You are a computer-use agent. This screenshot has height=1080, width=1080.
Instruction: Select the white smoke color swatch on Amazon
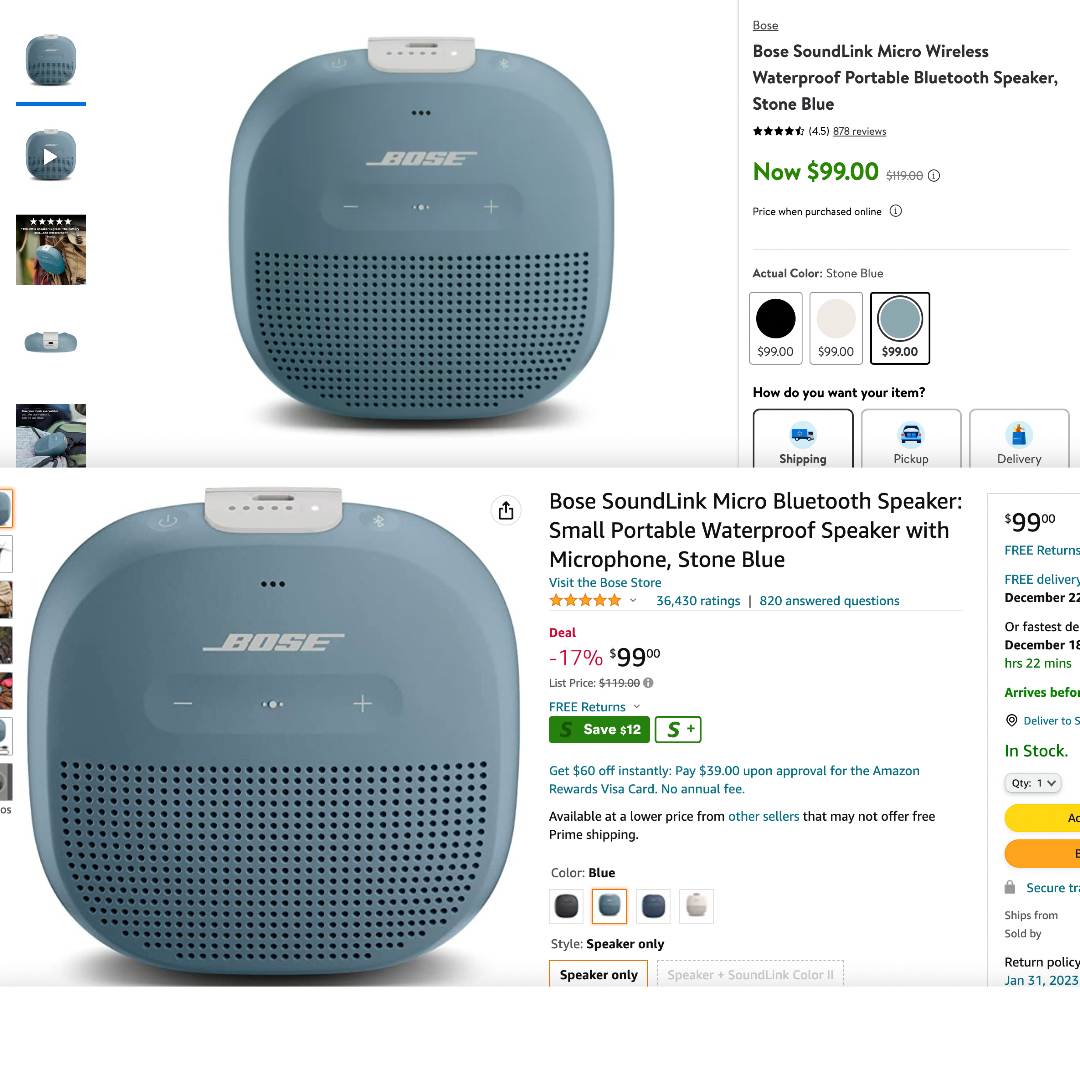click(696, 906)
